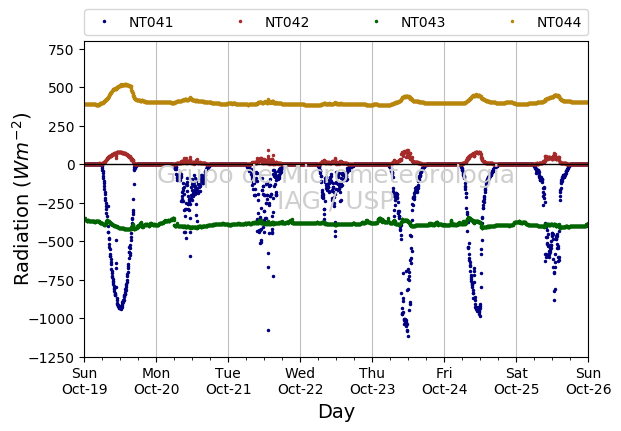
Task: Click the Mon Oct-20 tick label
Action: pyautogui.click(x=156, y=381)
